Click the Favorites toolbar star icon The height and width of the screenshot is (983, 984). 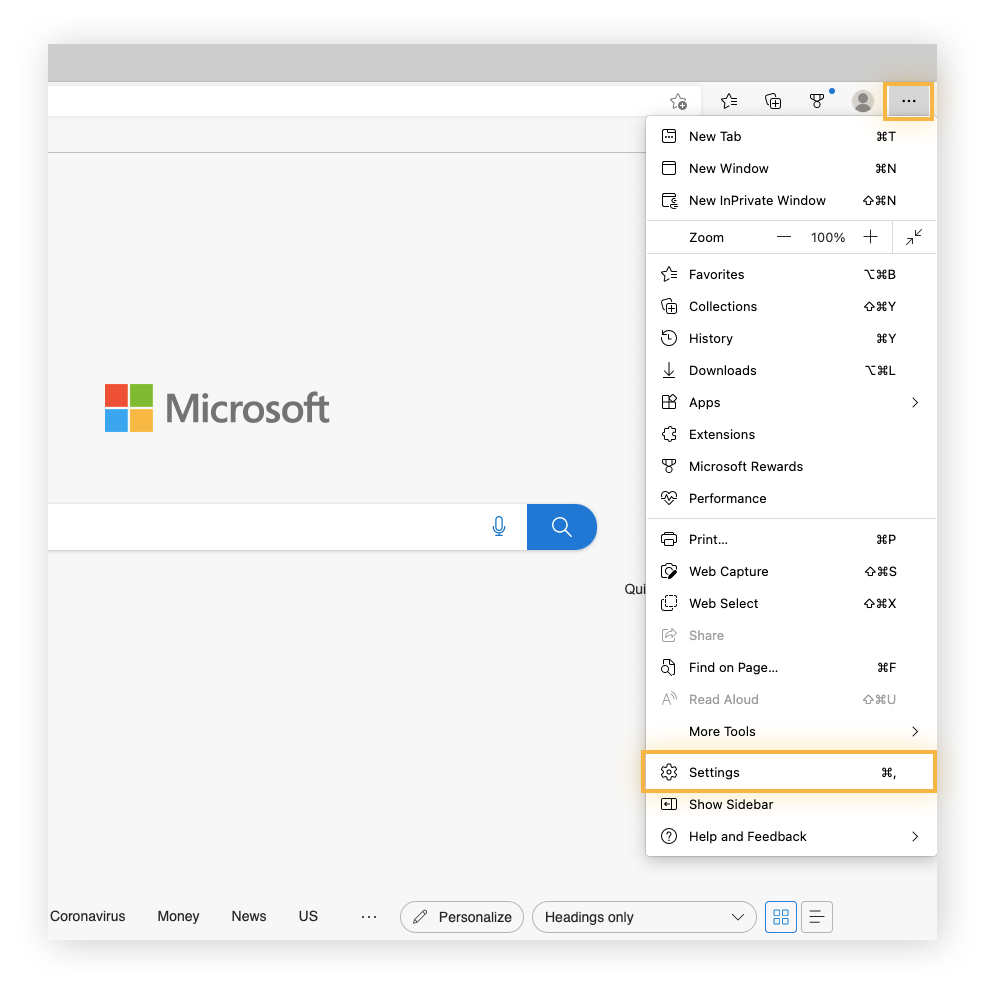click(x=728, y=101)
